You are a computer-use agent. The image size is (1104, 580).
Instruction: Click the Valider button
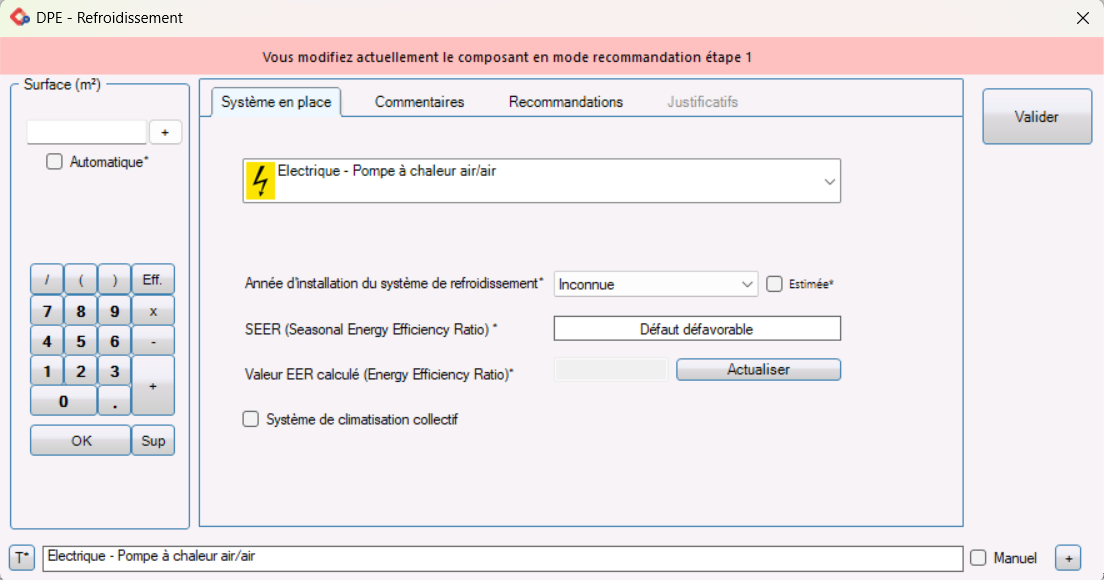[x=1036, y=117]
